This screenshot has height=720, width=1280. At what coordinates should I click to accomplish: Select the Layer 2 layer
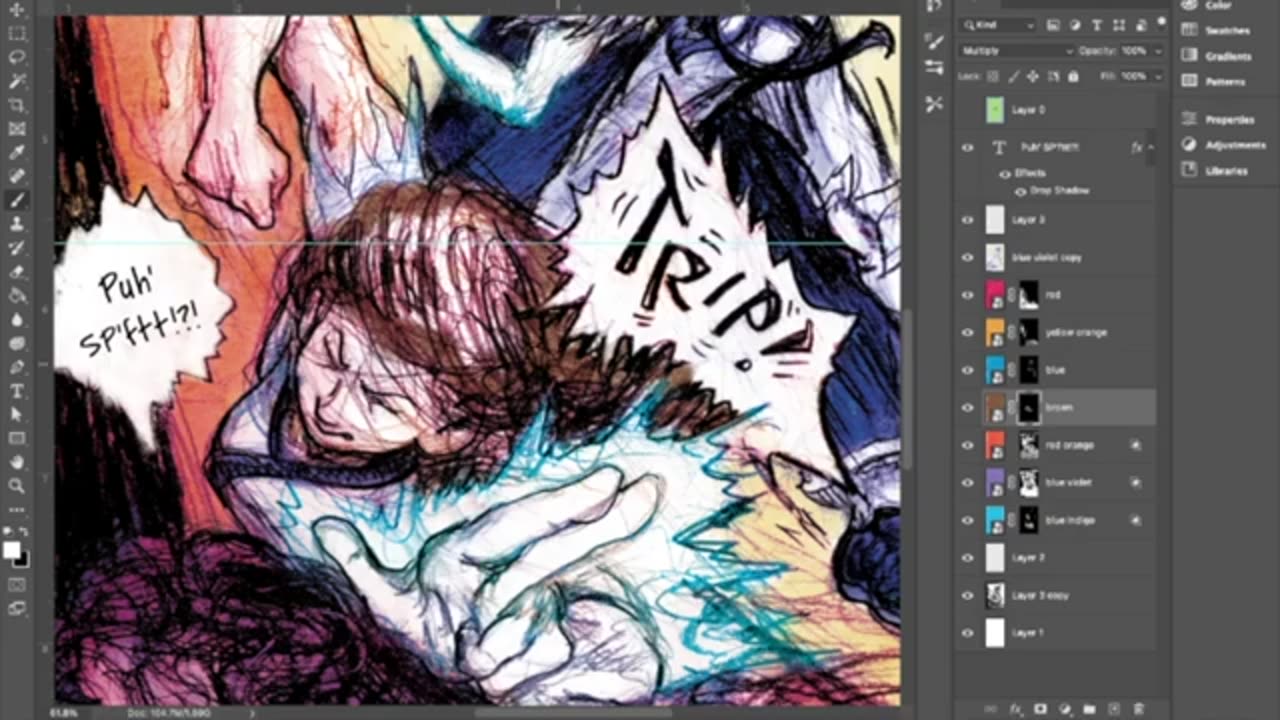[x=1056, y=558]
